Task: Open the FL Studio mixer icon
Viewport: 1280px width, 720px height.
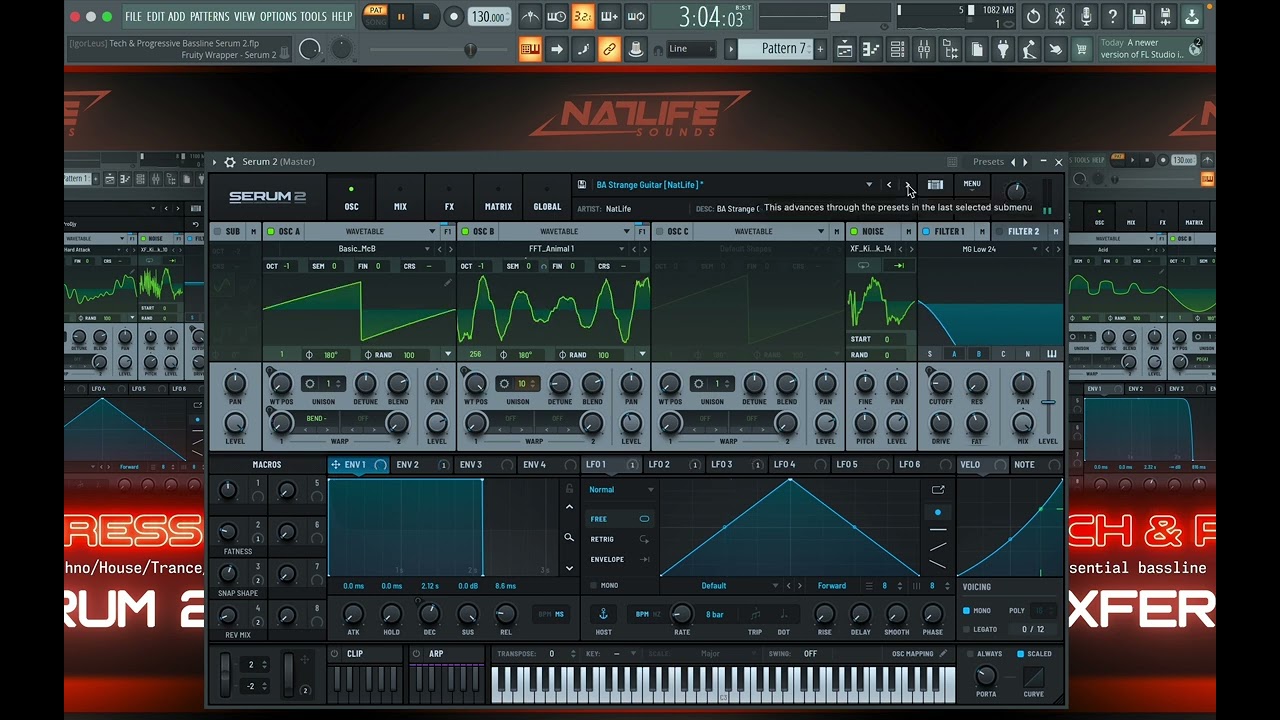Action: coord(924,49)
